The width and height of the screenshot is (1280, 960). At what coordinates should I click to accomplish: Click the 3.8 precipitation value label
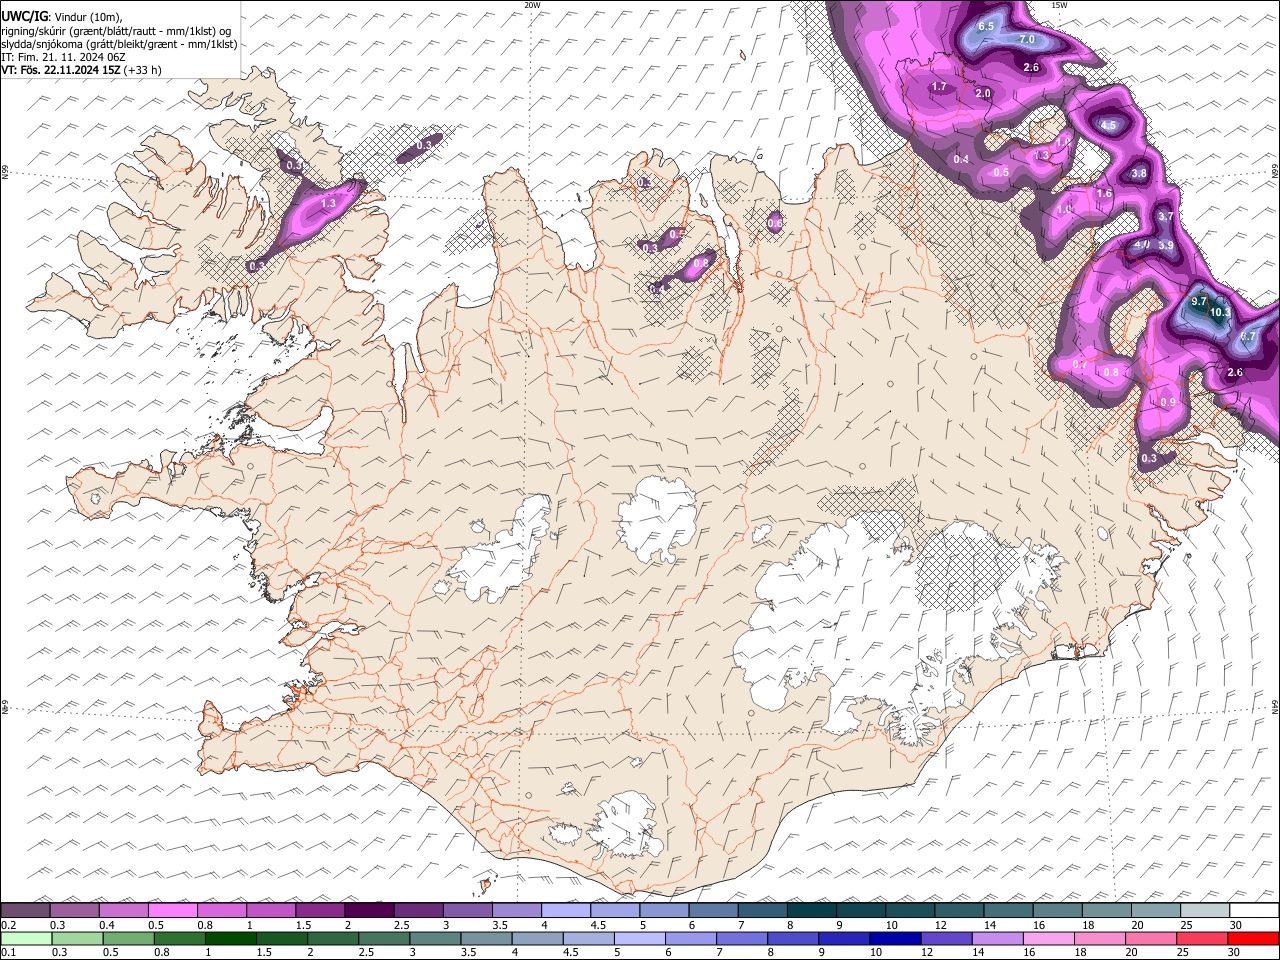(x=1139, y=173)
